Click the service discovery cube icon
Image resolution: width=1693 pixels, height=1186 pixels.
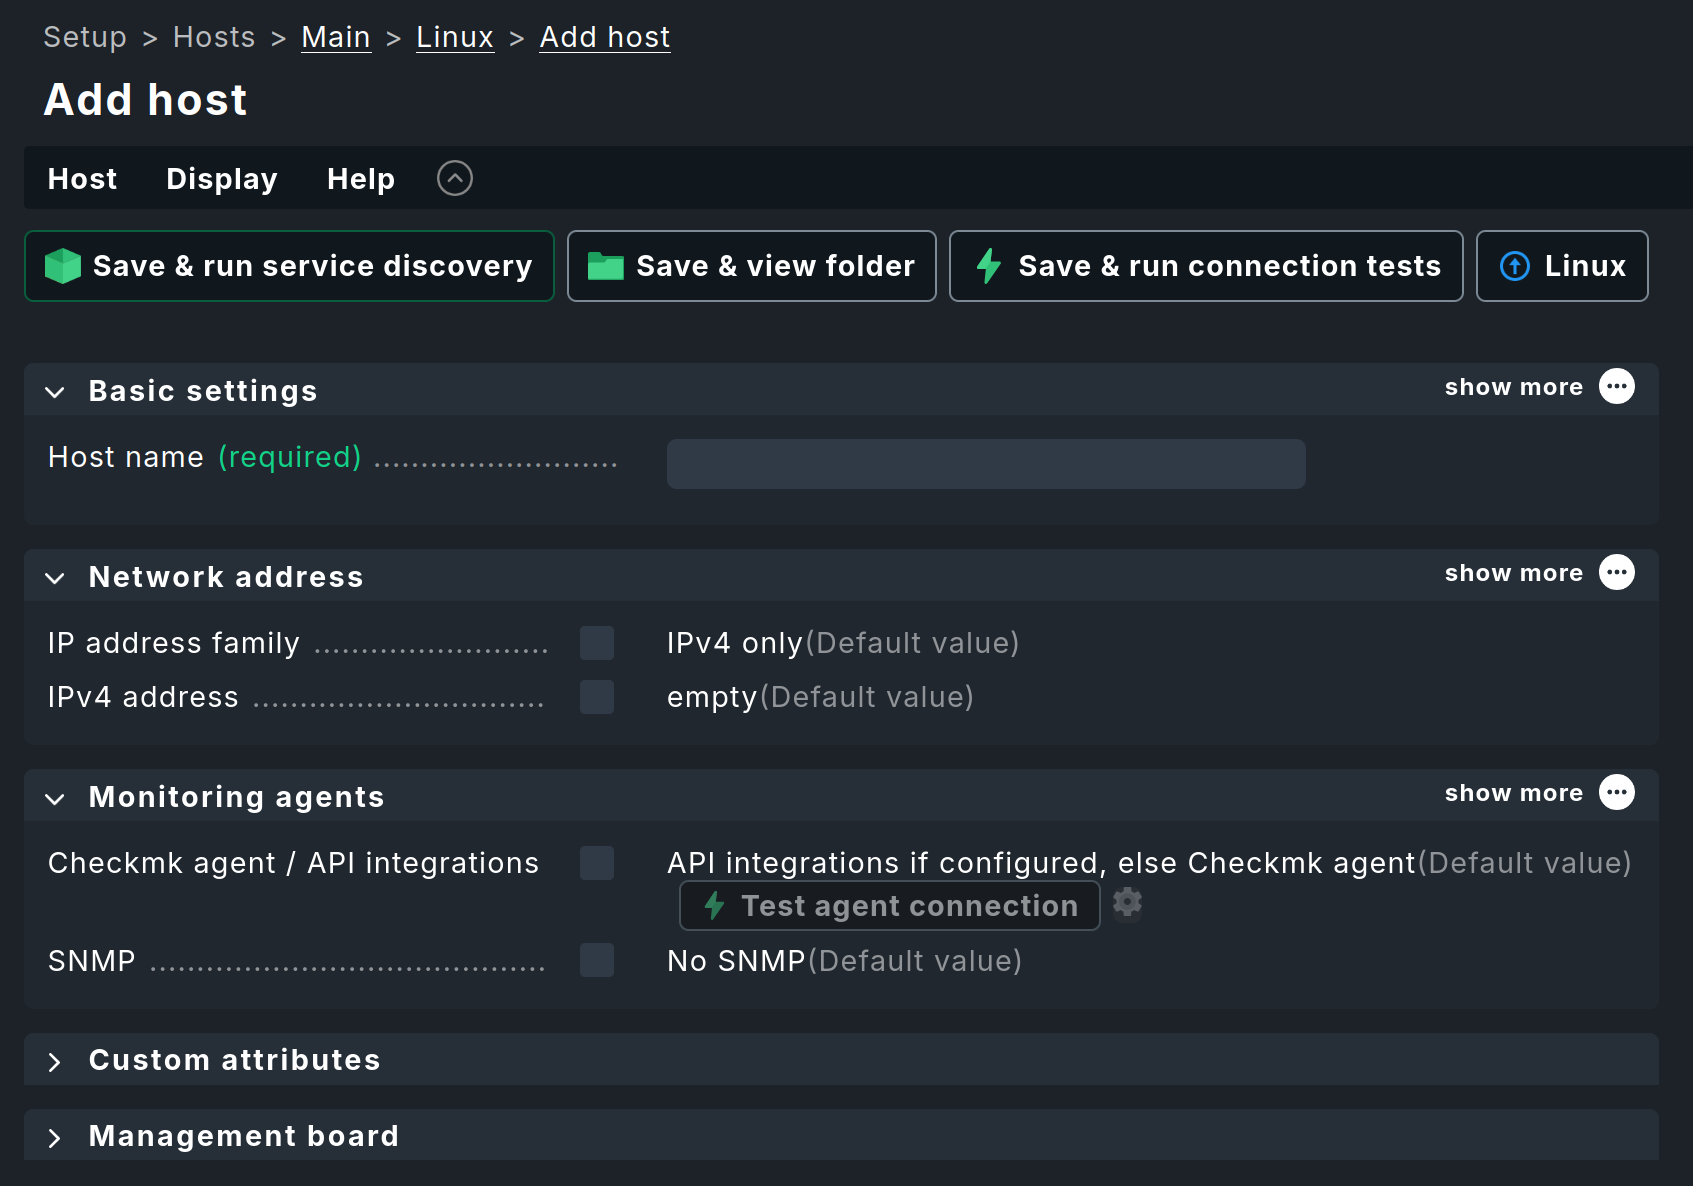point(62,266)
